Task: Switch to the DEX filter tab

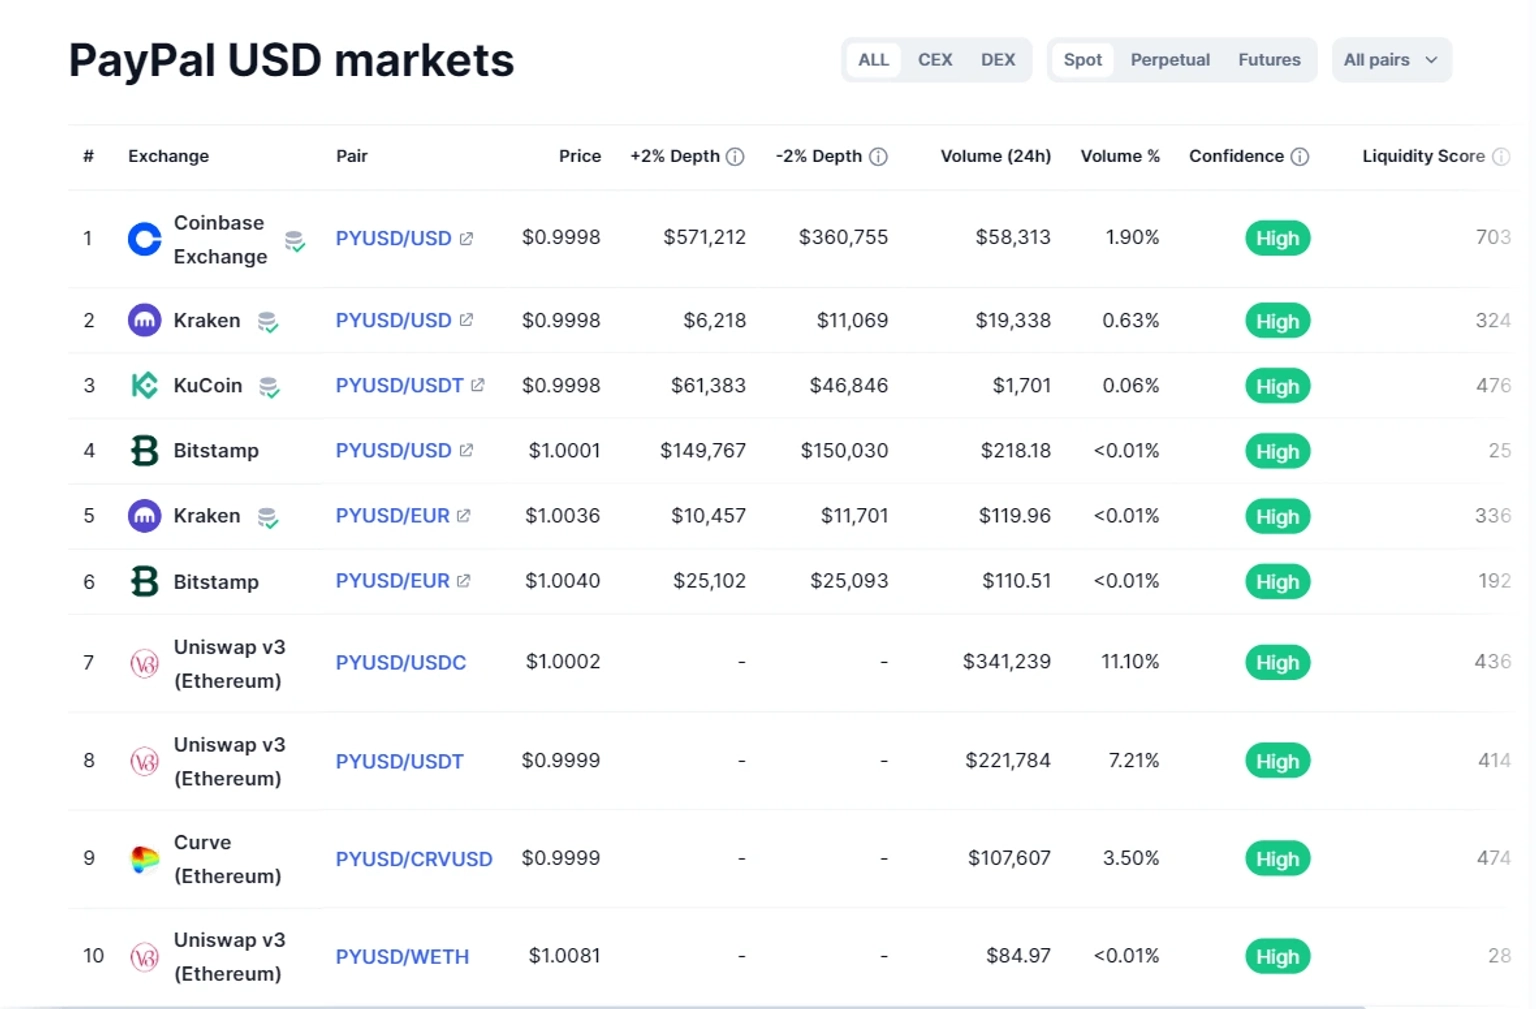Action: (998, 60)
